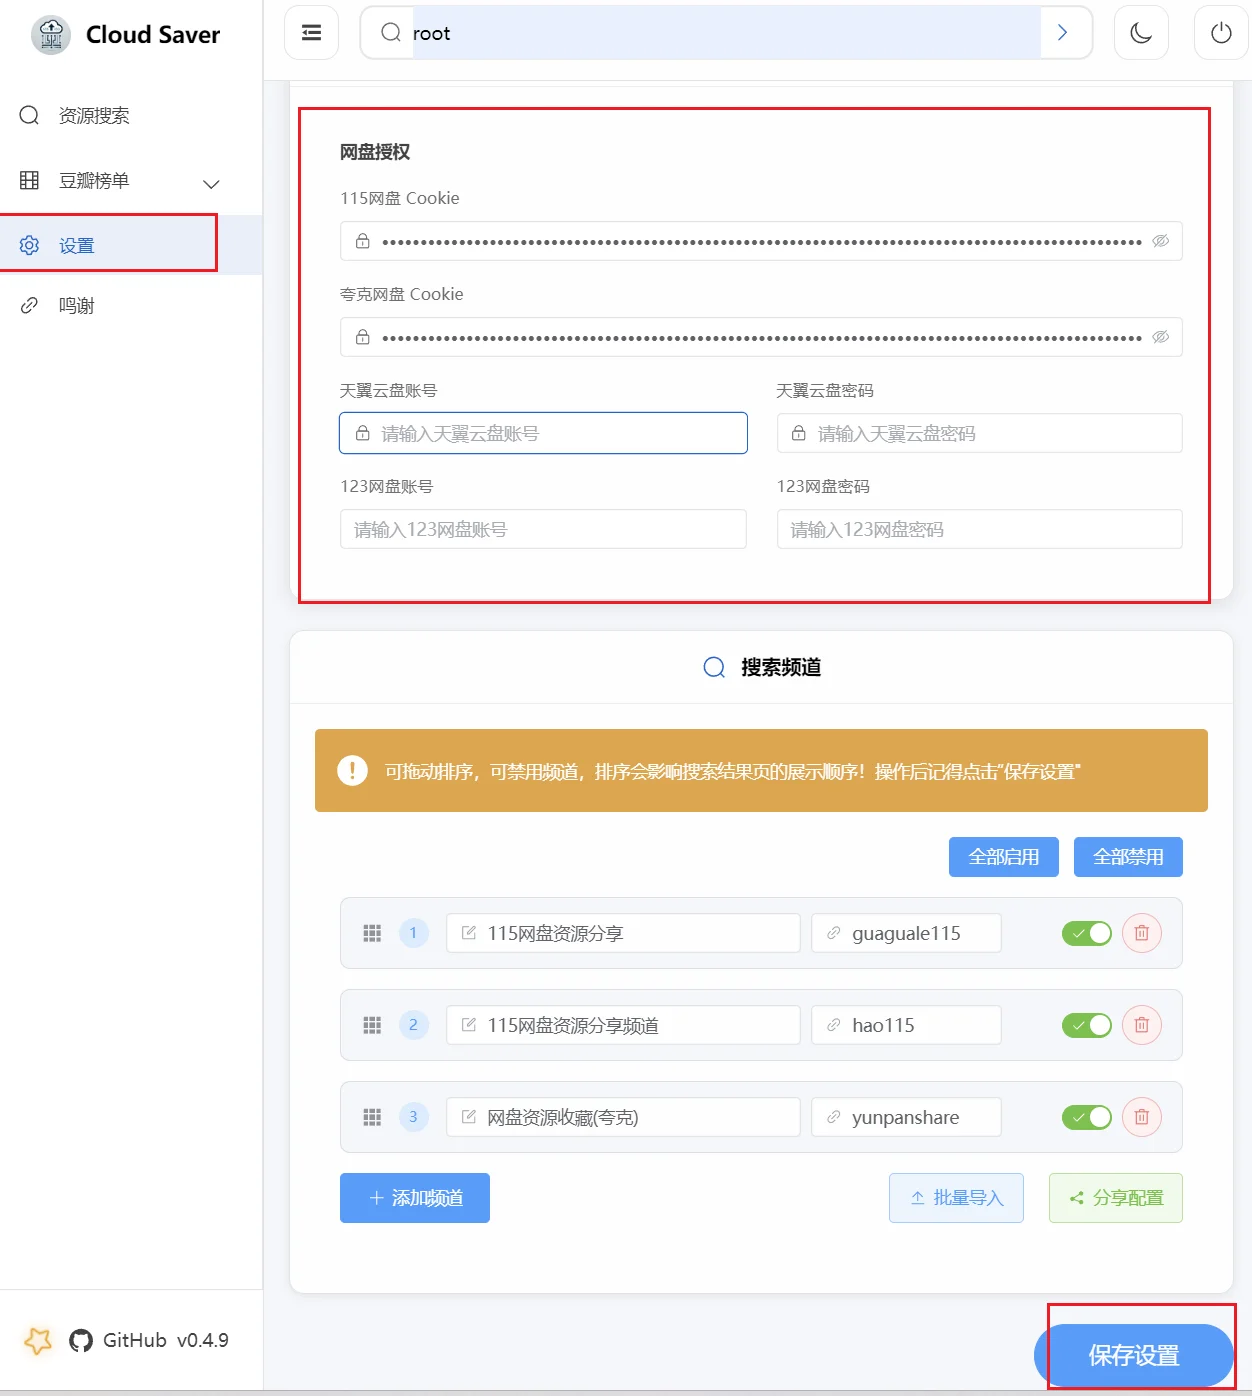Image resolution: width=1252 pixels, height=1396 pixels.
Task: Click the number 1 badge of first channel
Action: click(413, 933)
